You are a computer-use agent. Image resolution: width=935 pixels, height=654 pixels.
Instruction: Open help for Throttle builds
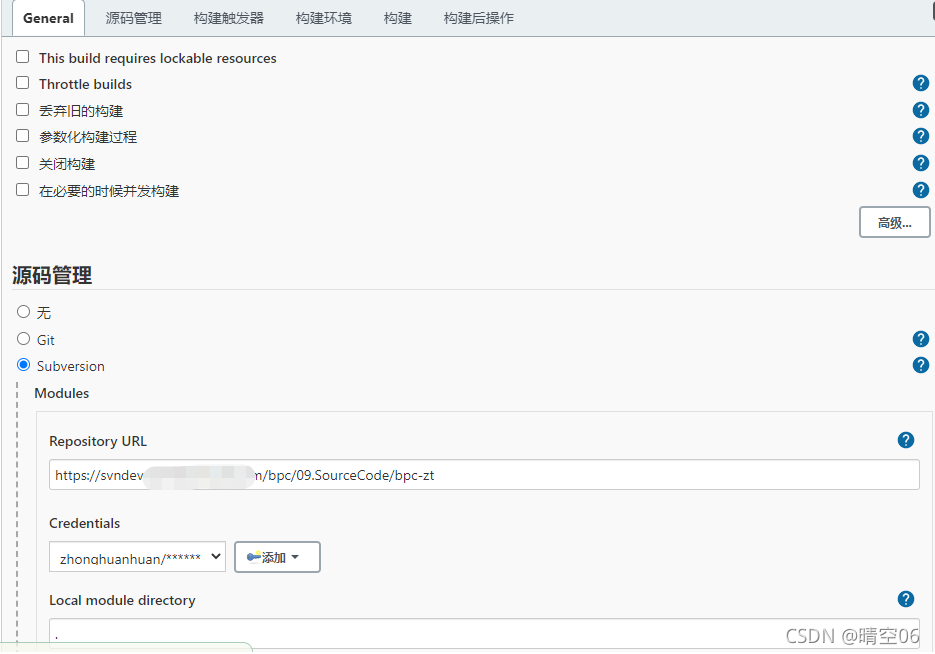click(921, 83)
